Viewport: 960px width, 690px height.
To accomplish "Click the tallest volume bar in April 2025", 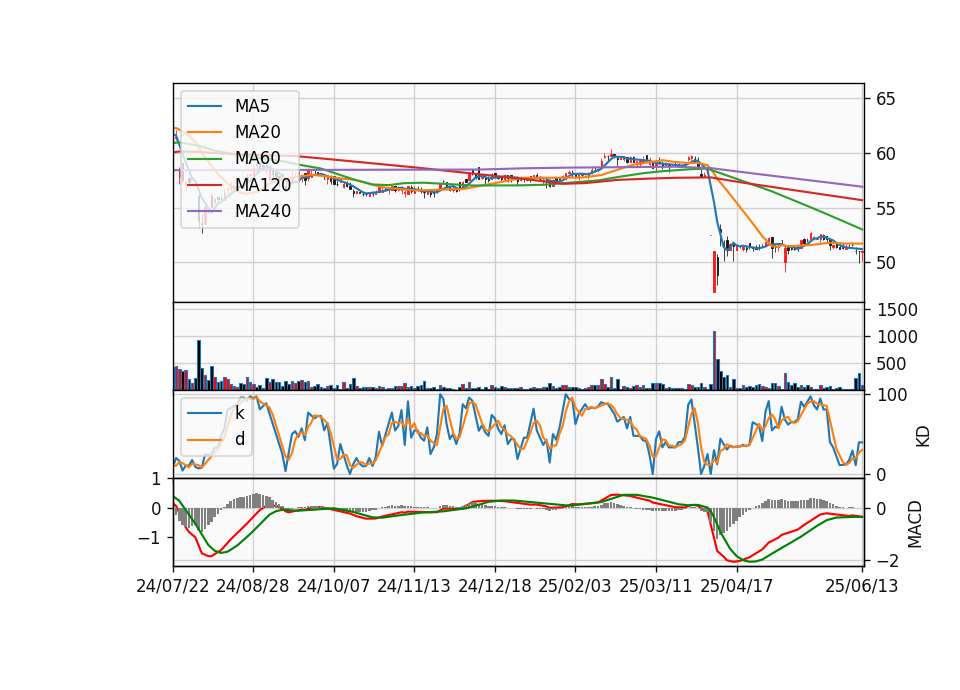I will pos(714,361).
